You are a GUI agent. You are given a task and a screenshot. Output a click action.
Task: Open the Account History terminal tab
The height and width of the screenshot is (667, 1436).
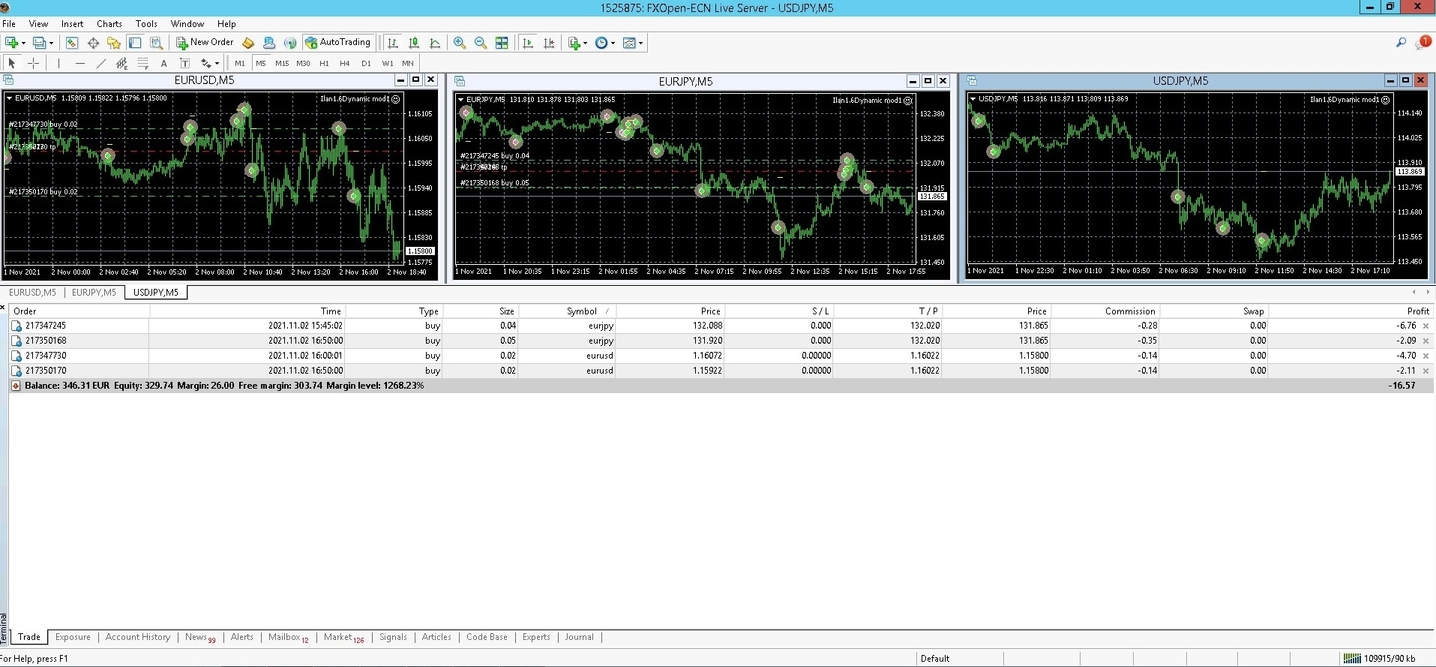coord(138,637)
